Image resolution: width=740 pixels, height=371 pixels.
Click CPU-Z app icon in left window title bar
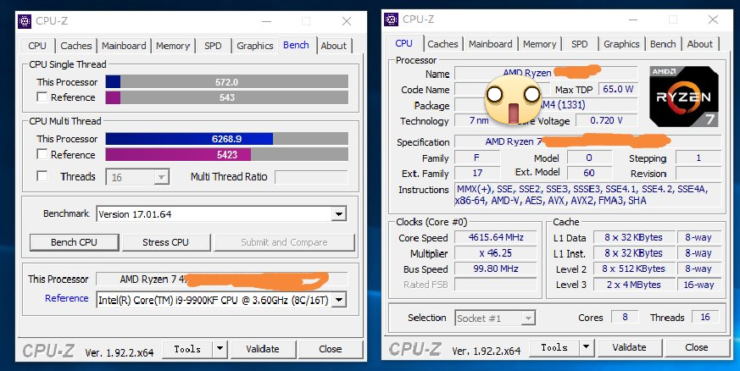25,21
